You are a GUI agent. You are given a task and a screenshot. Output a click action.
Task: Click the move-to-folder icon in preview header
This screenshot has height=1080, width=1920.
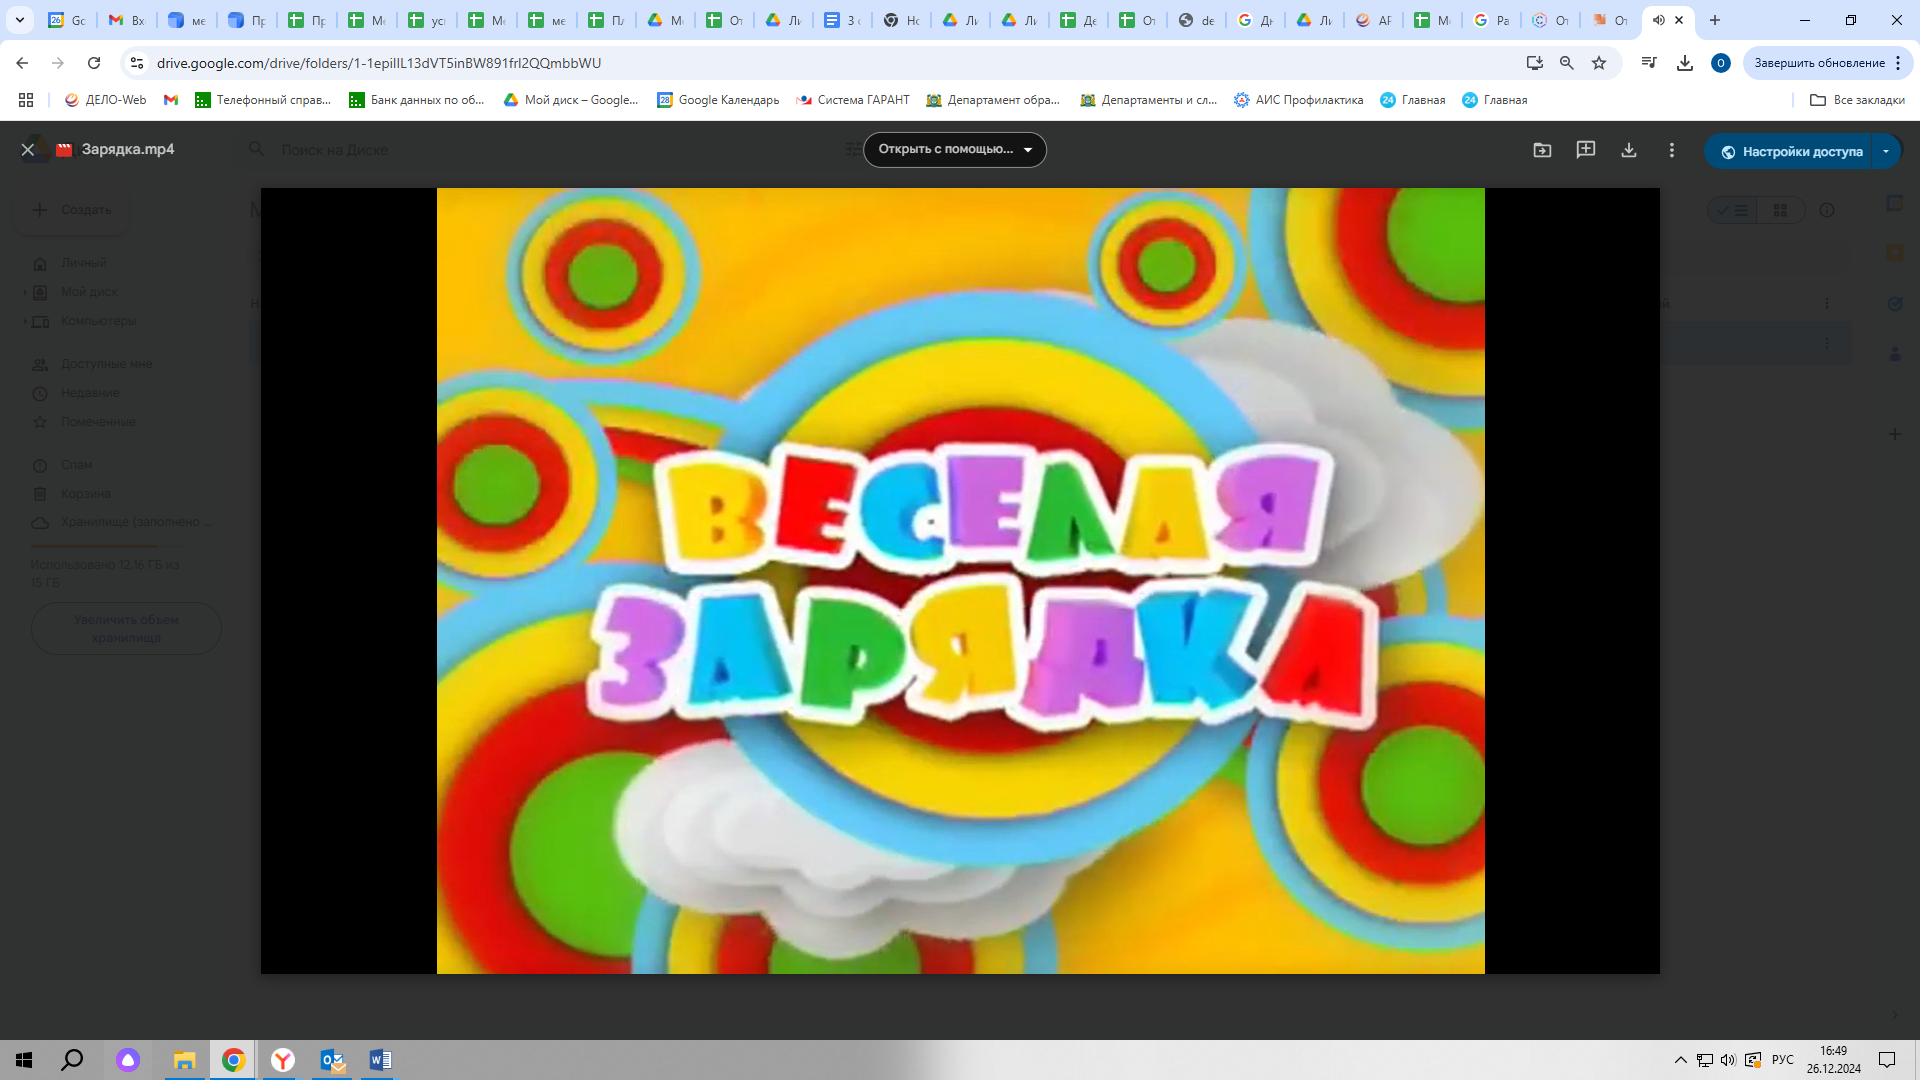tap(1542, 150)
